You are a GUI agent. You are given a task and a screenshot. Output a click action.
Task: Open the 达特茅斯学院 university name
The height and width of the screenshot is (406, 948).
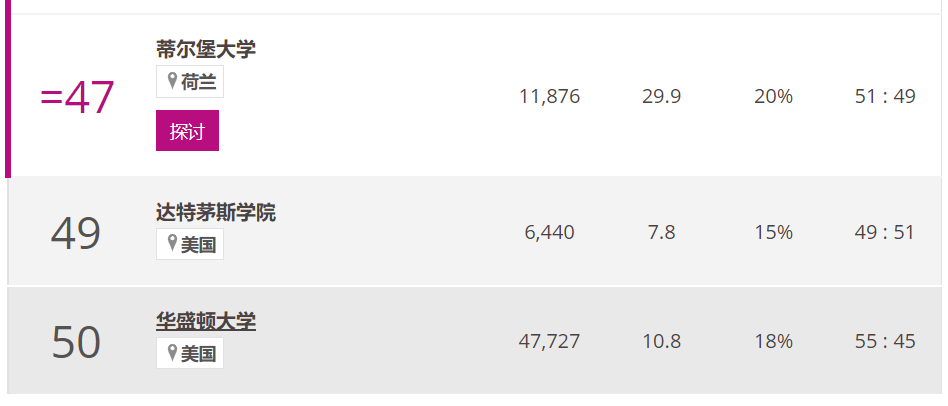coord(216,213)
